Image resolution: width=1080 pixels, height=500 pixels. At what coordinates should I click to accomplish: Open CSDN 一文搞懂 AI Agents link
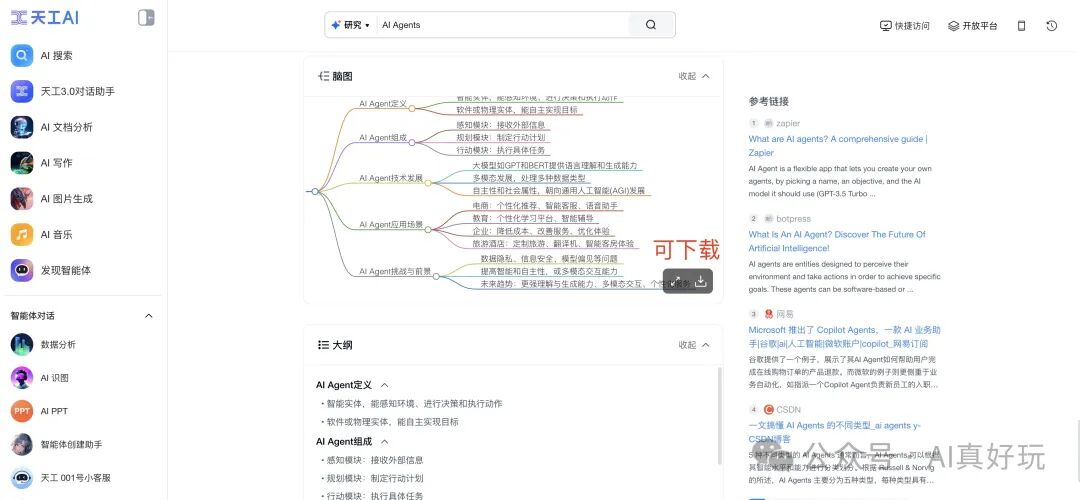pyautogui.click(x=835, y=432)
